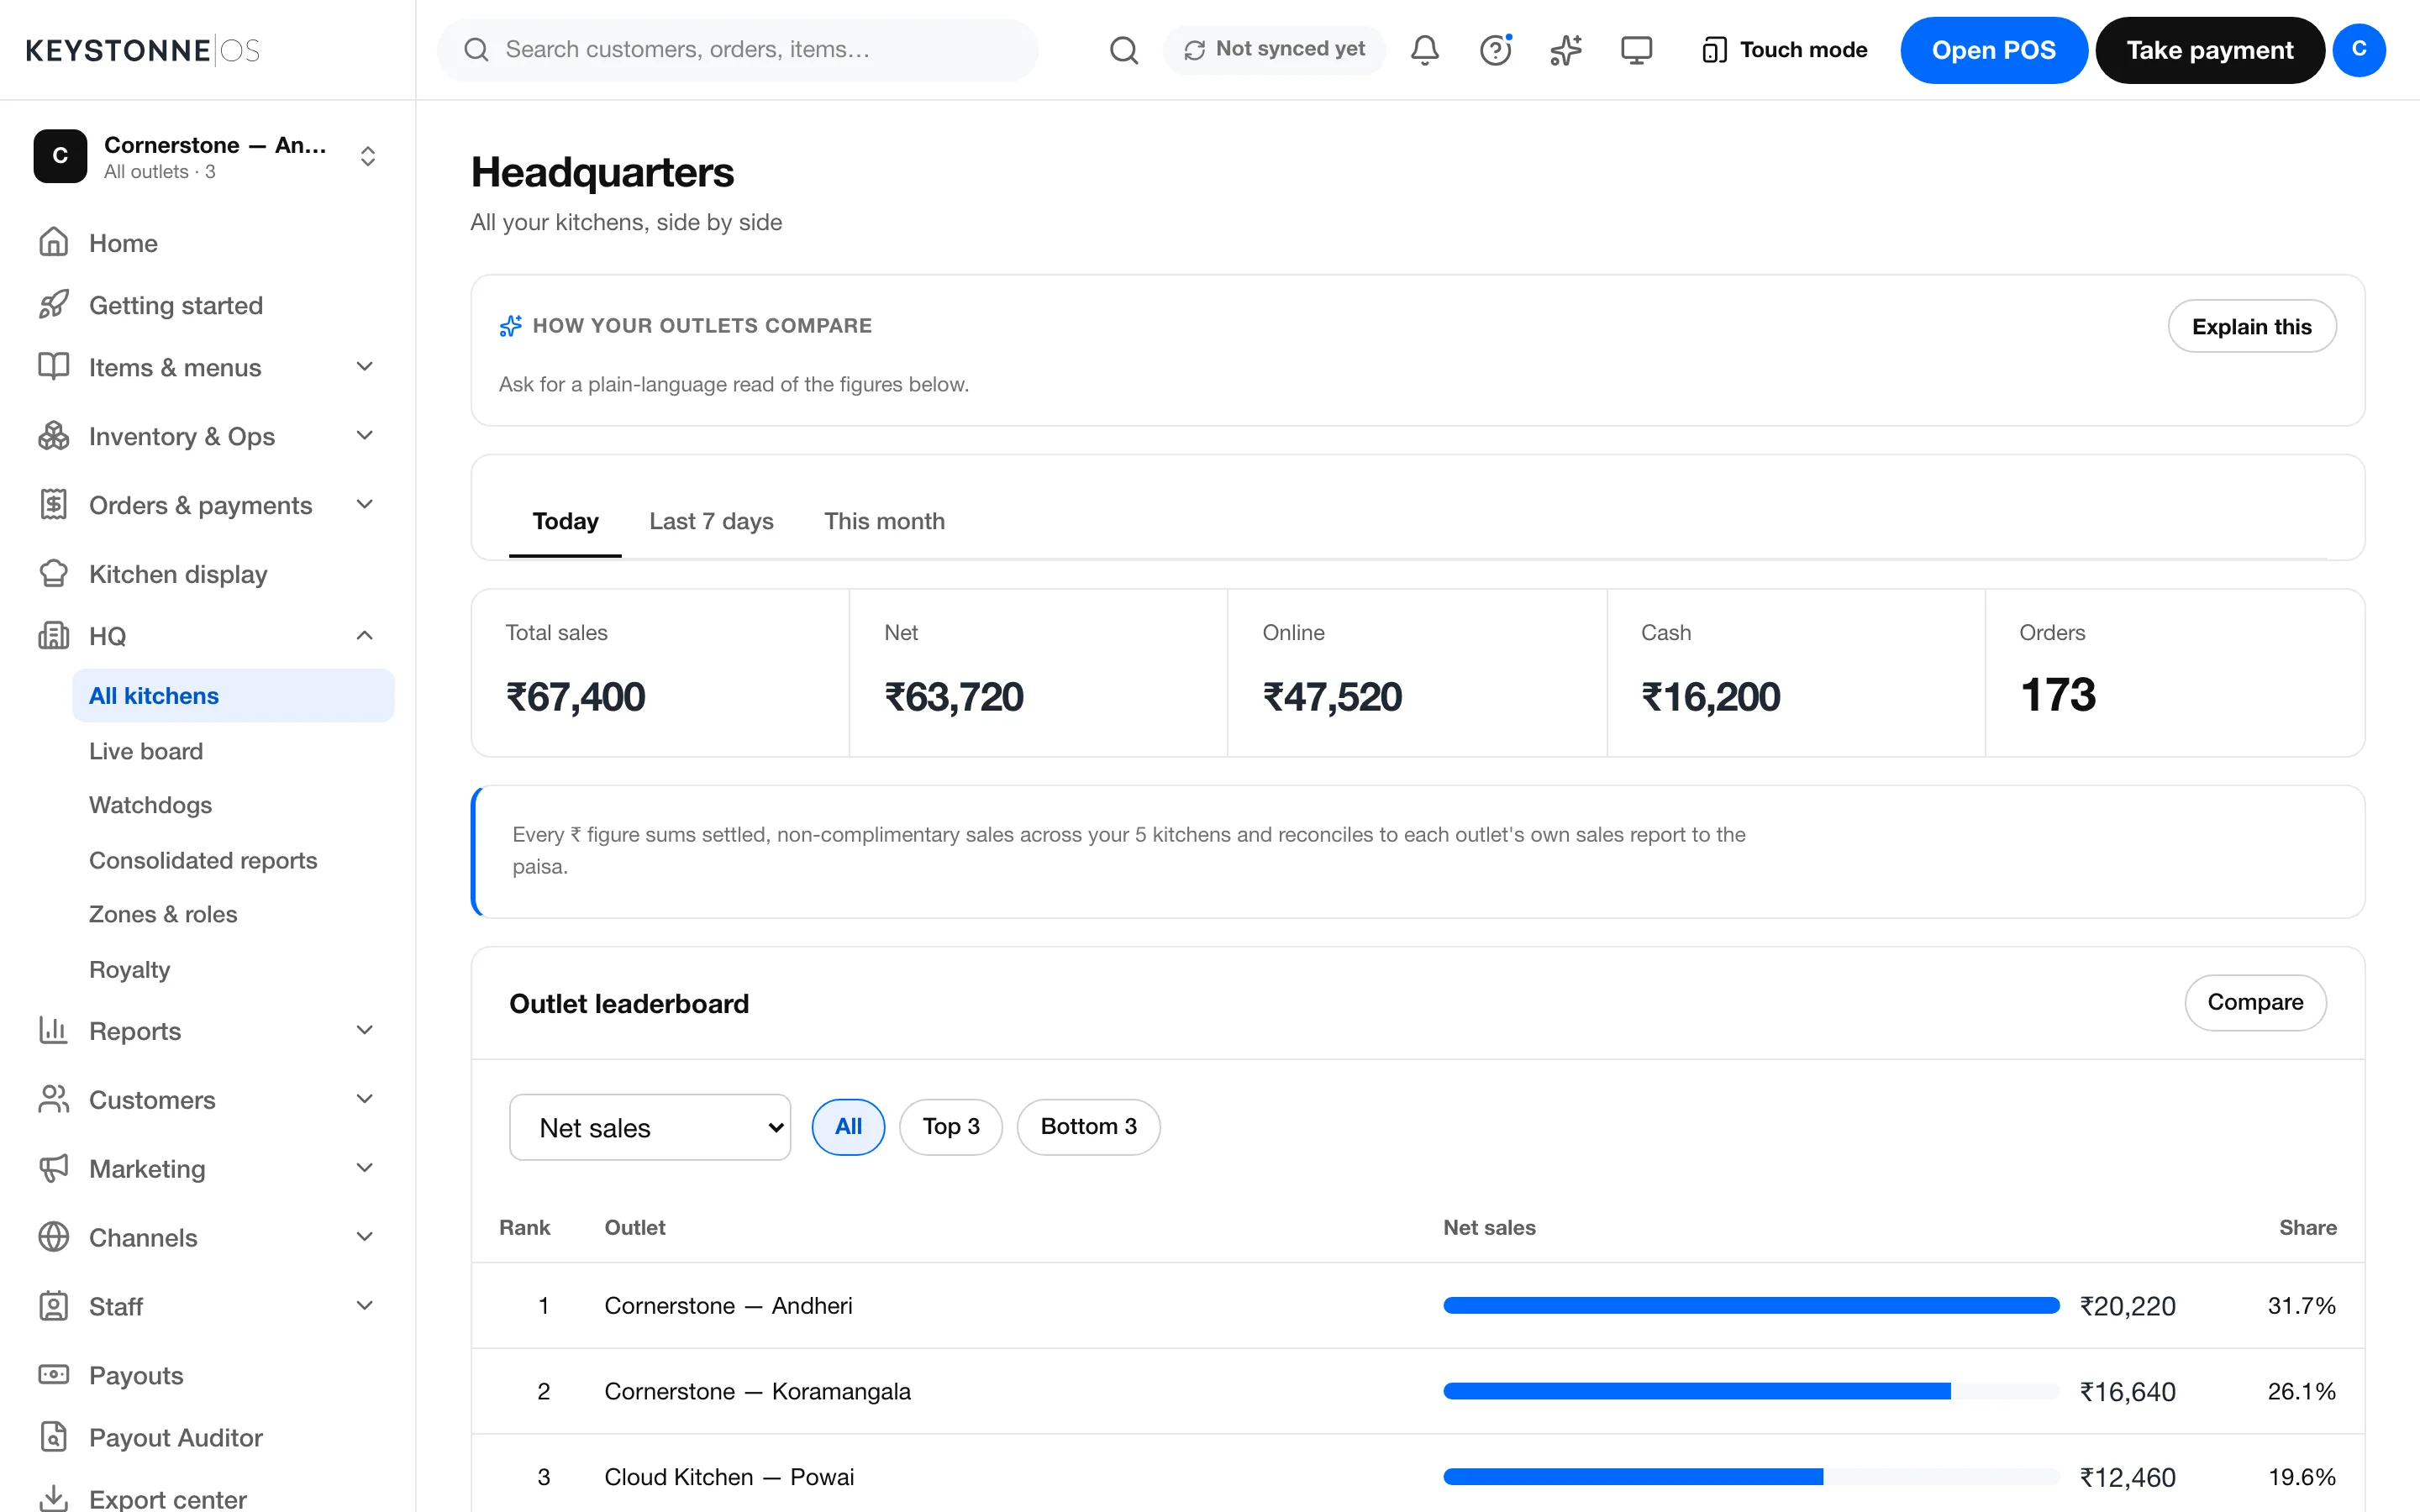Select the All leaderboard filter
2420x1512 pixels.
[848, 1127]
